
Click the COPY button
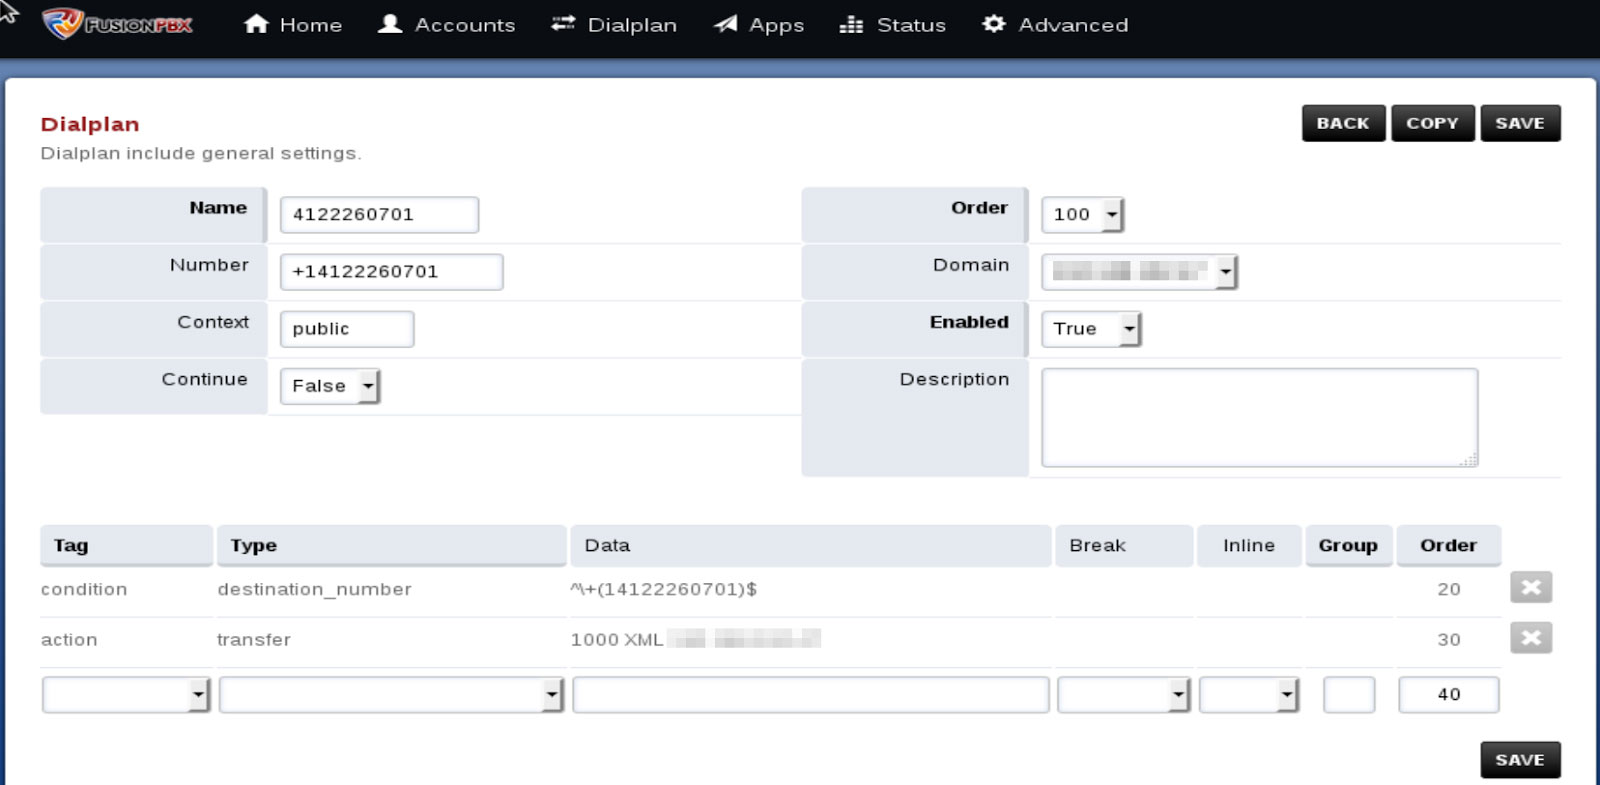pyautogui.click(x=1432, y=123)
